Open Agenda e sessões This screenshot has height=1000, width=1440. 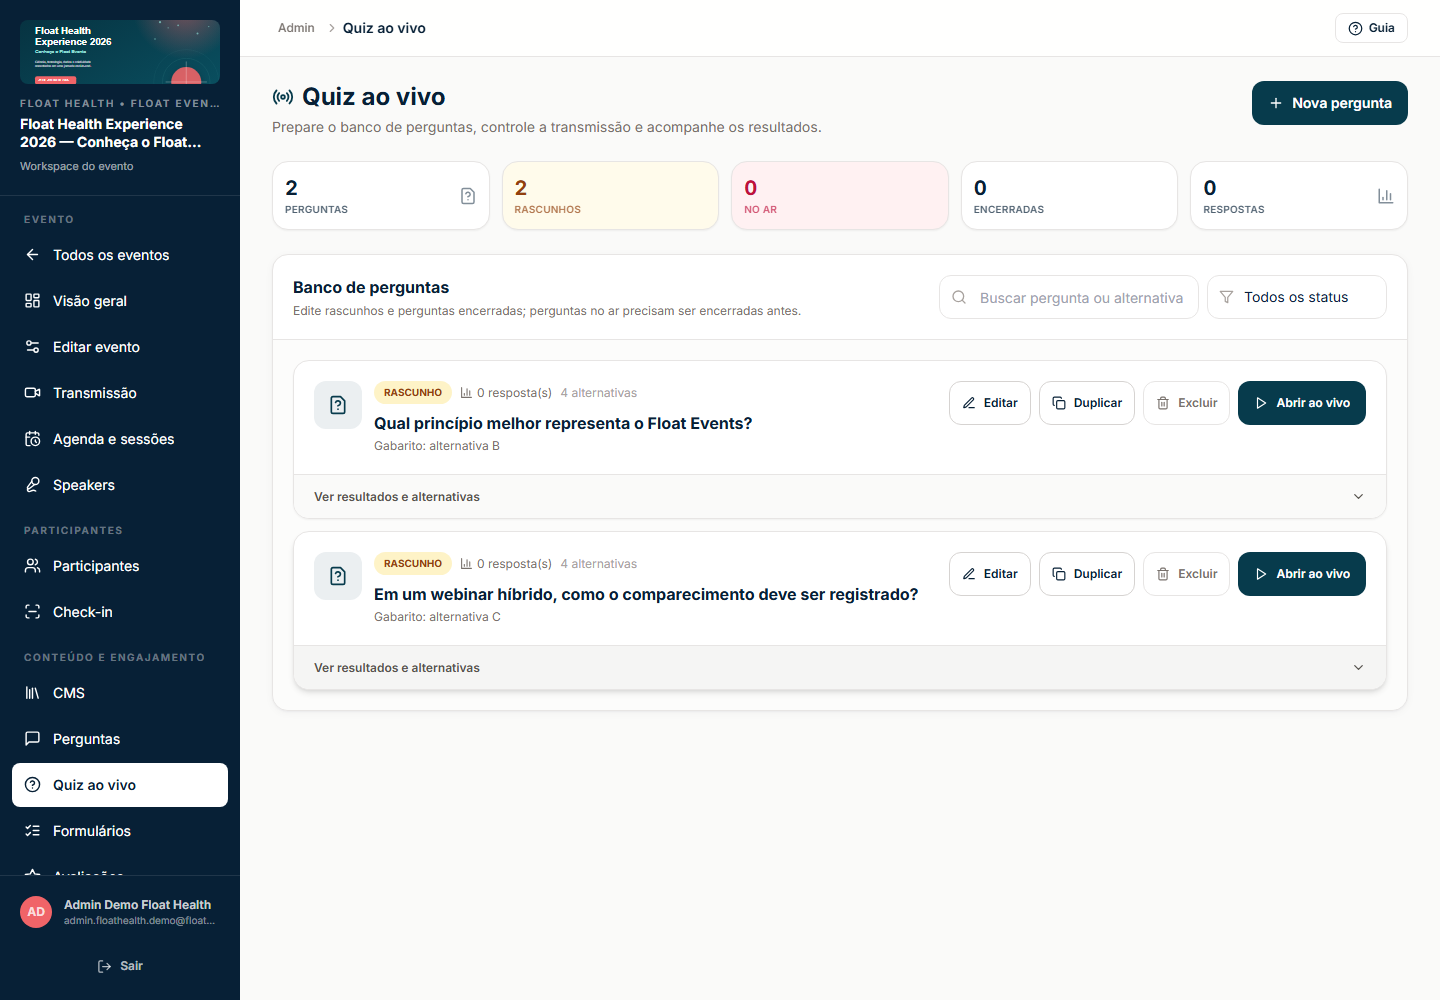(120, 439)
